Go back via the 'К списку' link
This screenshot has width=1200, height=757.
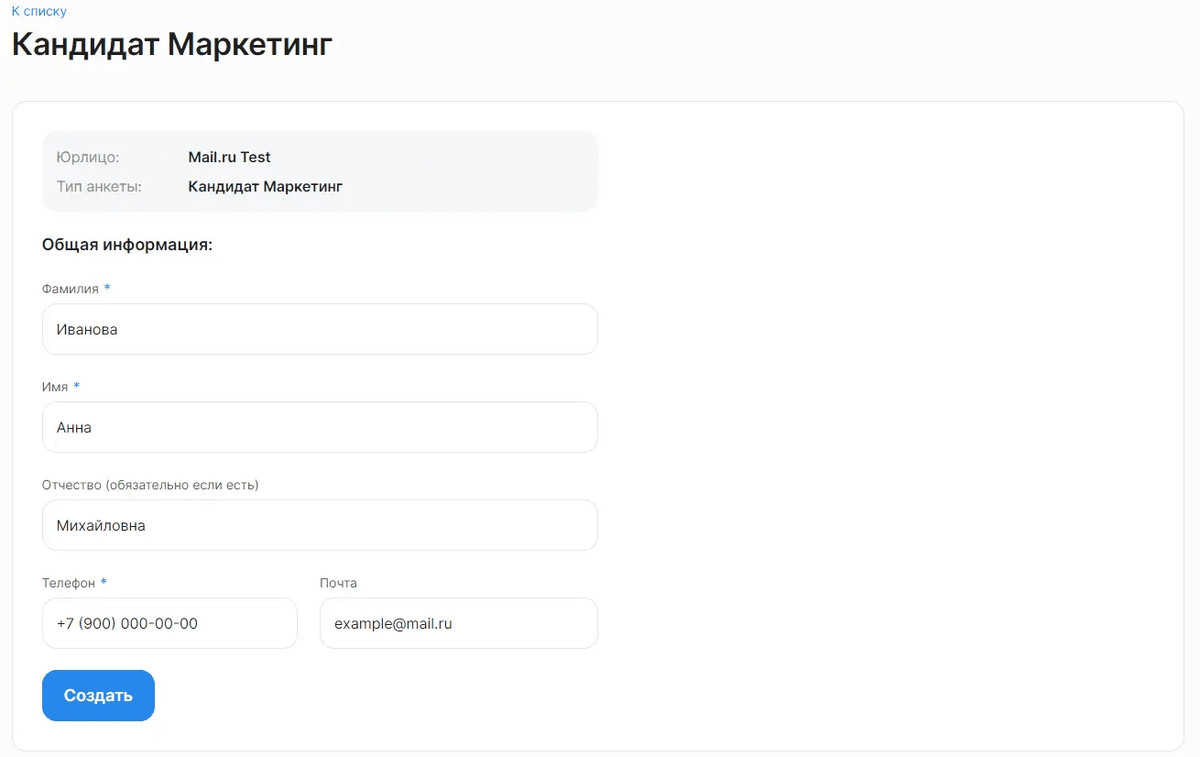click(39, 11)
